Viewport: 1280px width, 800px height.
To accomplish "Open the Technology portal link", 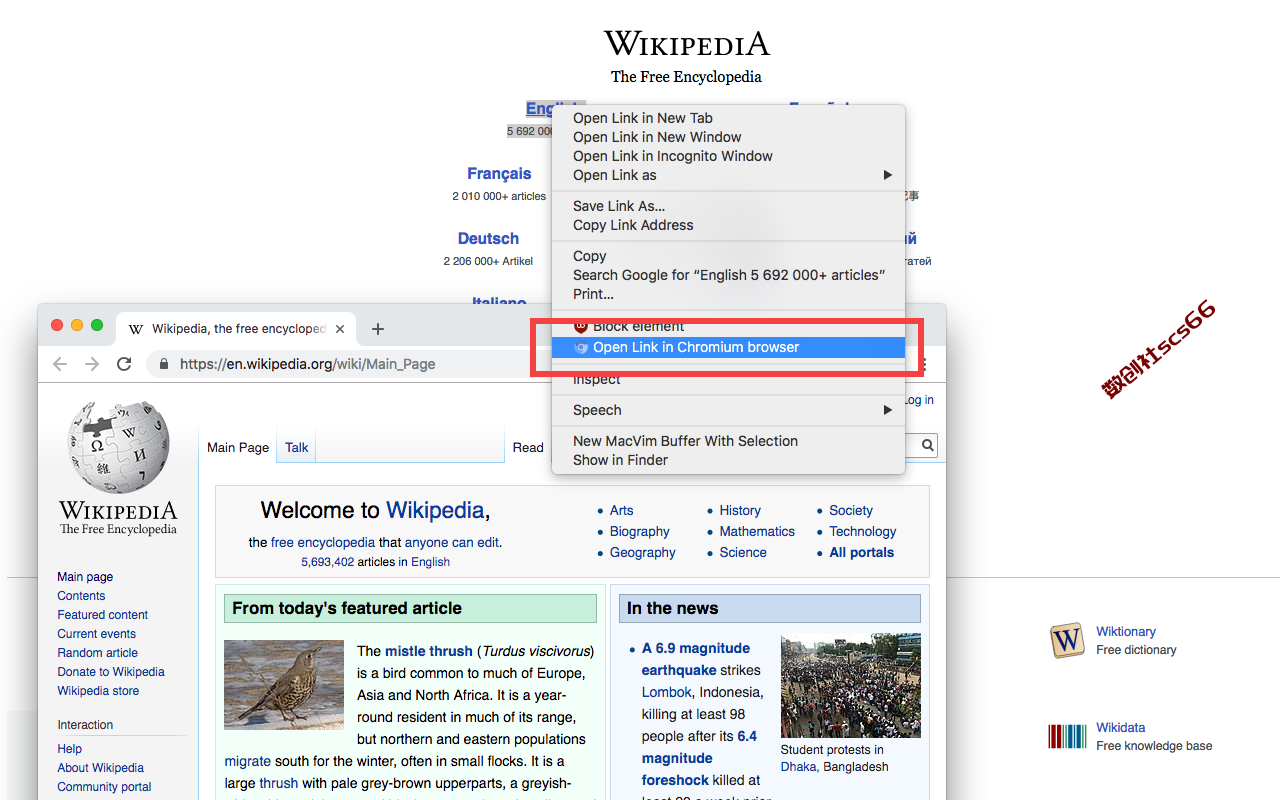I will tap(863, 532).
